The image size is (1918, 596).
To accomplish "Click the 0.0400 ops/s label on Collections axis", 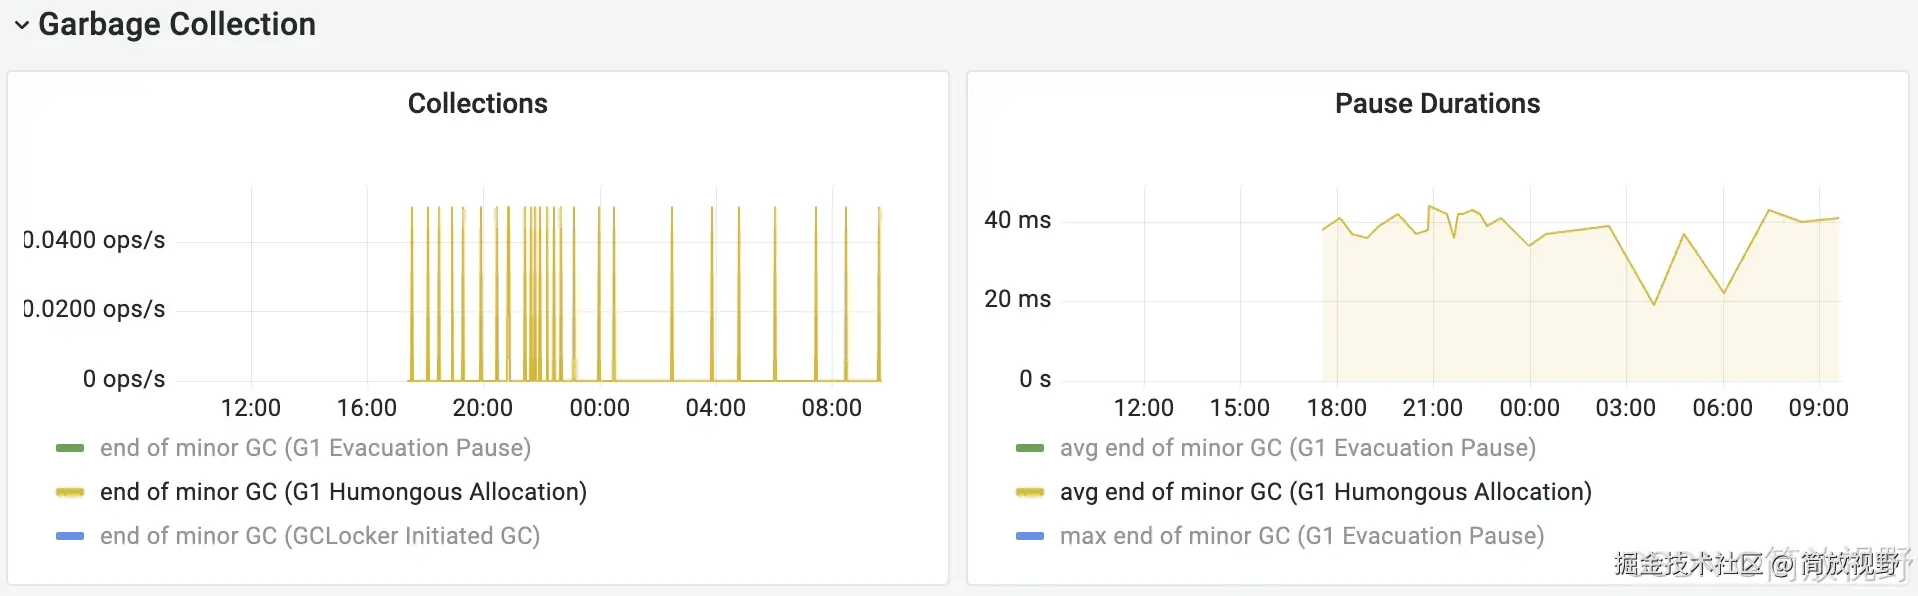I will [95, 240].
